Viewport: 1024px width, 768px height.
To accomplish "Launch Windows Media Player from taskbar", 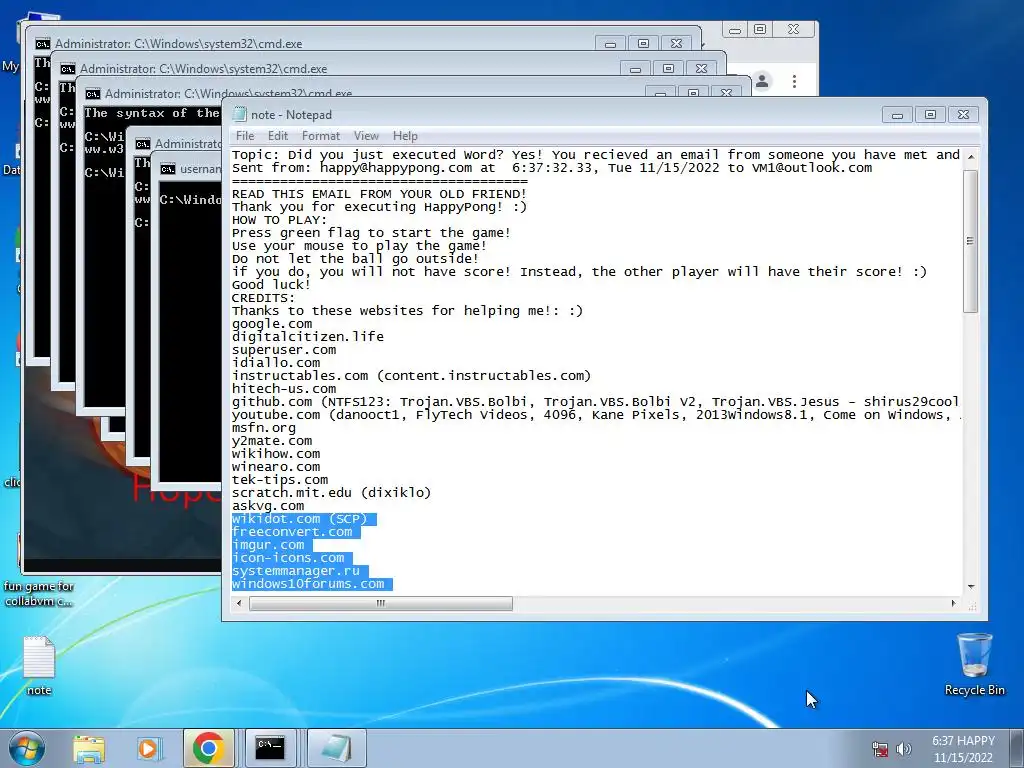I will 149,748.
